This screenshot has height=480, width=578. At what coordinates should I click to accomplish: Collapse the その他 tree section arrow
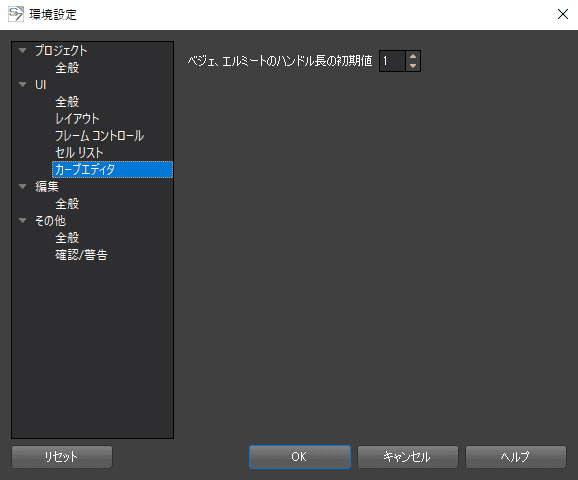23,220
